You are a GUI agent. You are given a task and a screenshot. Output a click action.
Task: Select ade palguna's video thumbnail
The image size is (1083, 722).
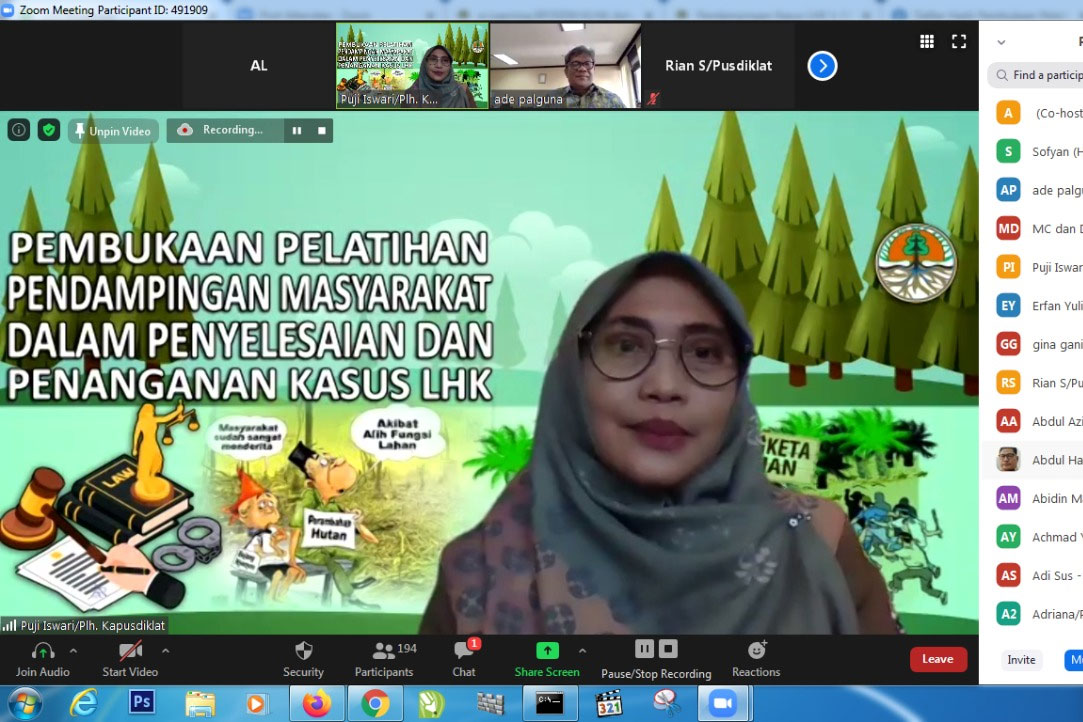(x=566, y=65)
